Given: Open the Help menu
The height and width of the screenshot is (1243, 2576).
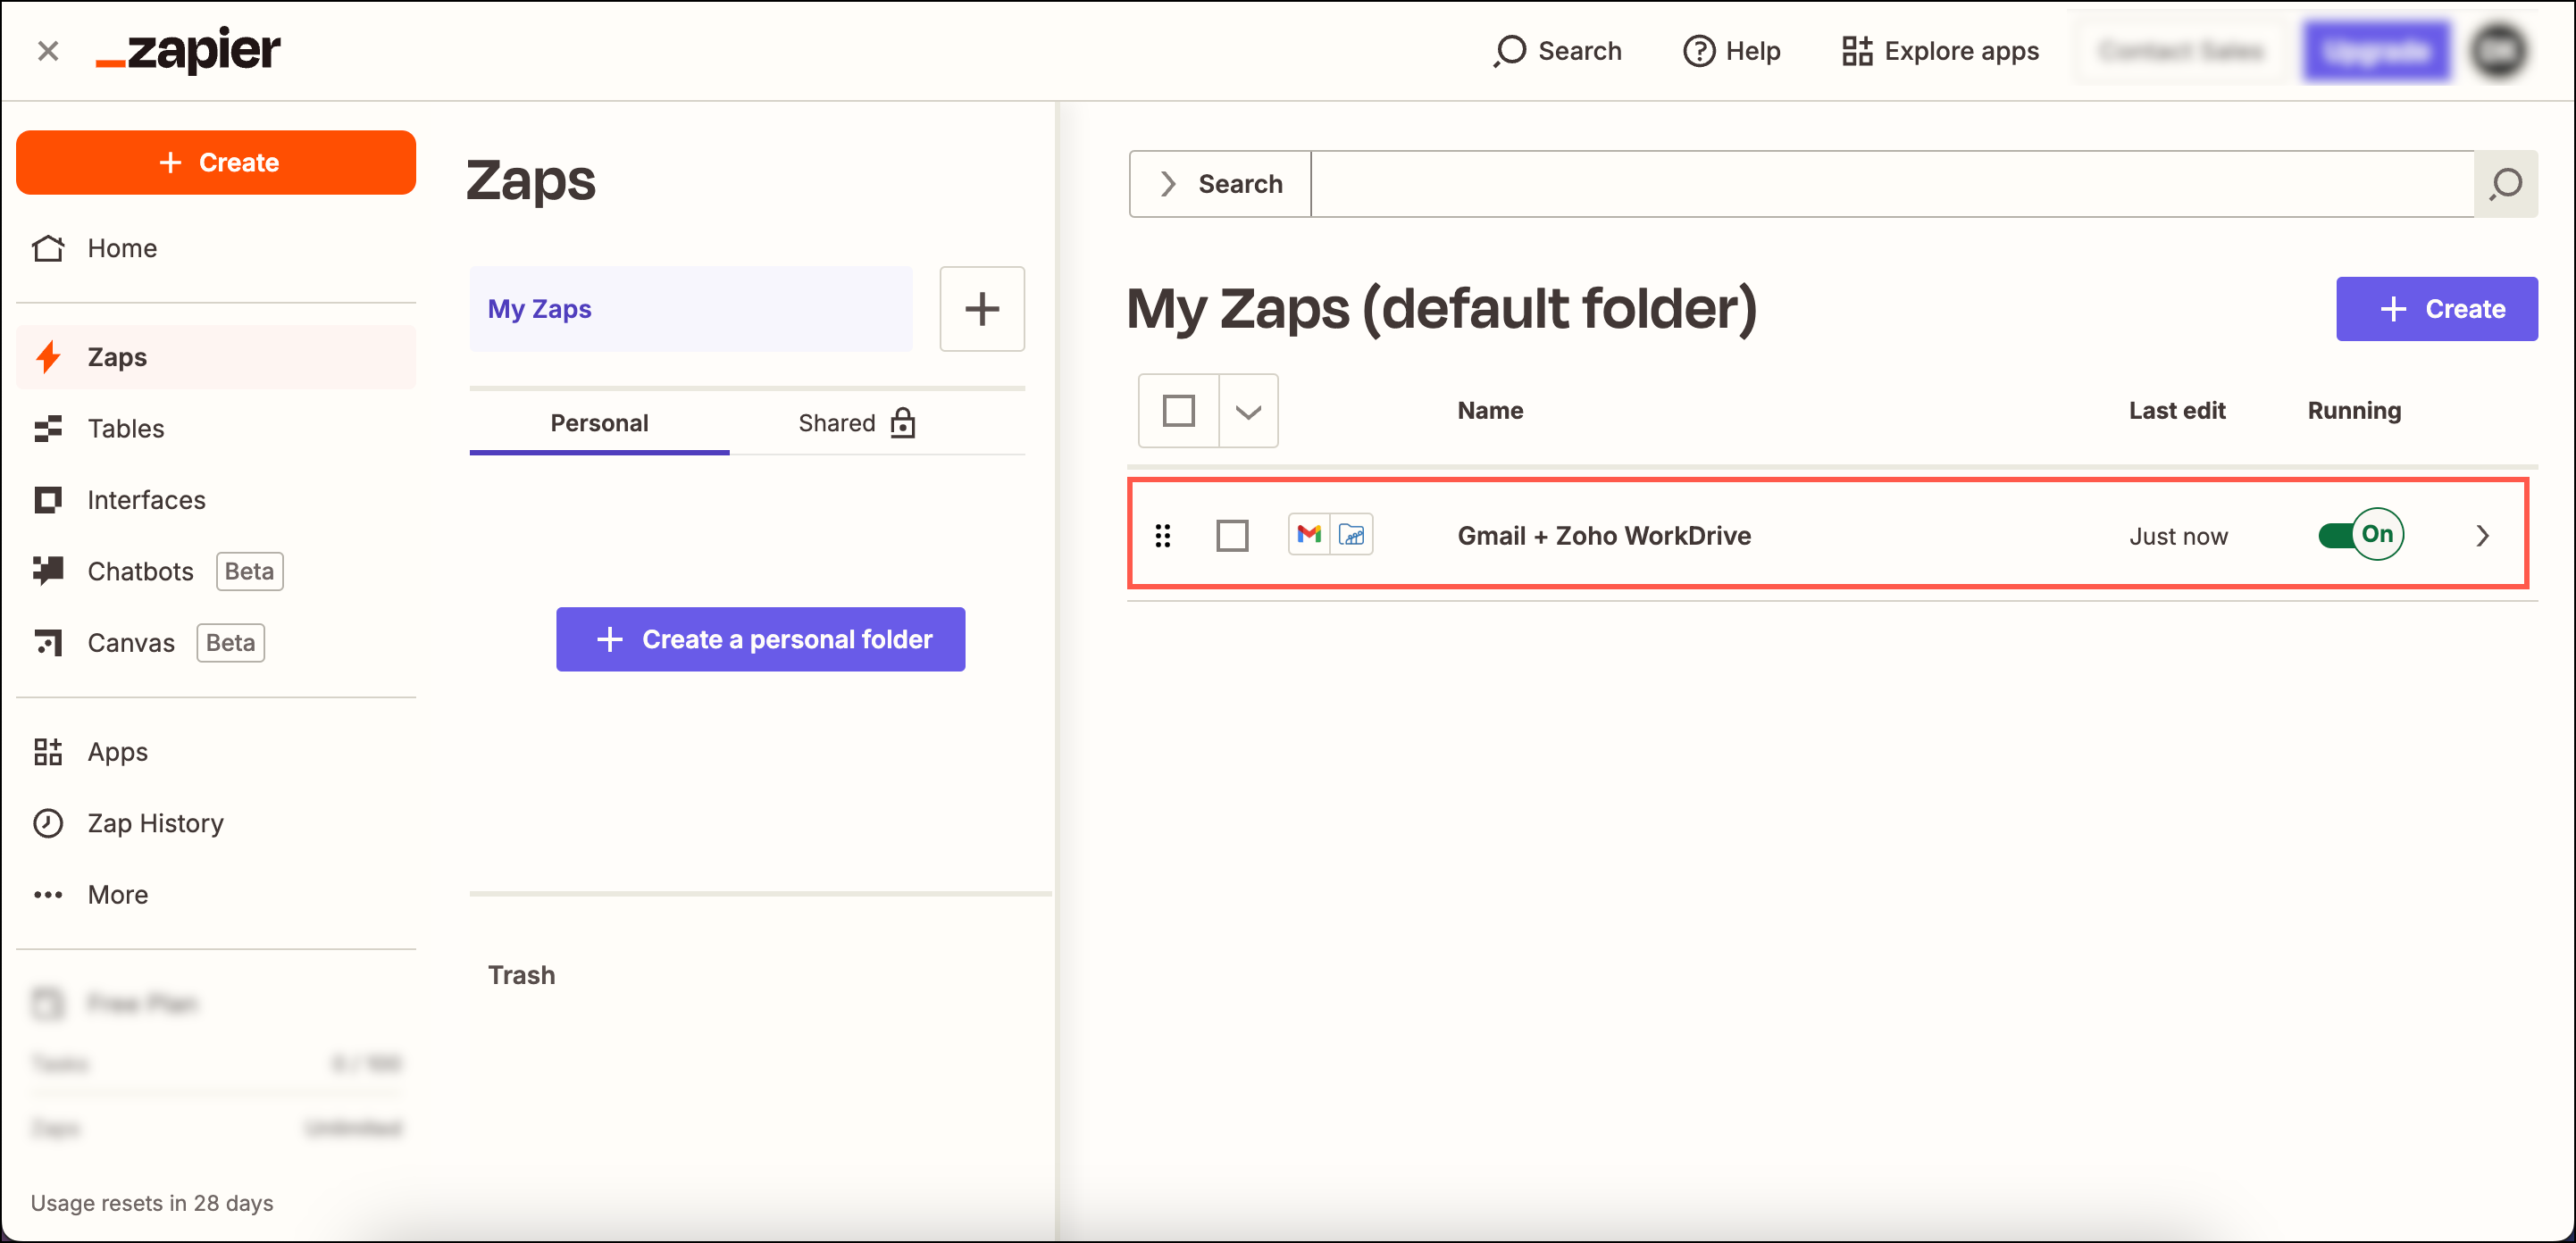Looking at the screenshot, I should 1732,51.
